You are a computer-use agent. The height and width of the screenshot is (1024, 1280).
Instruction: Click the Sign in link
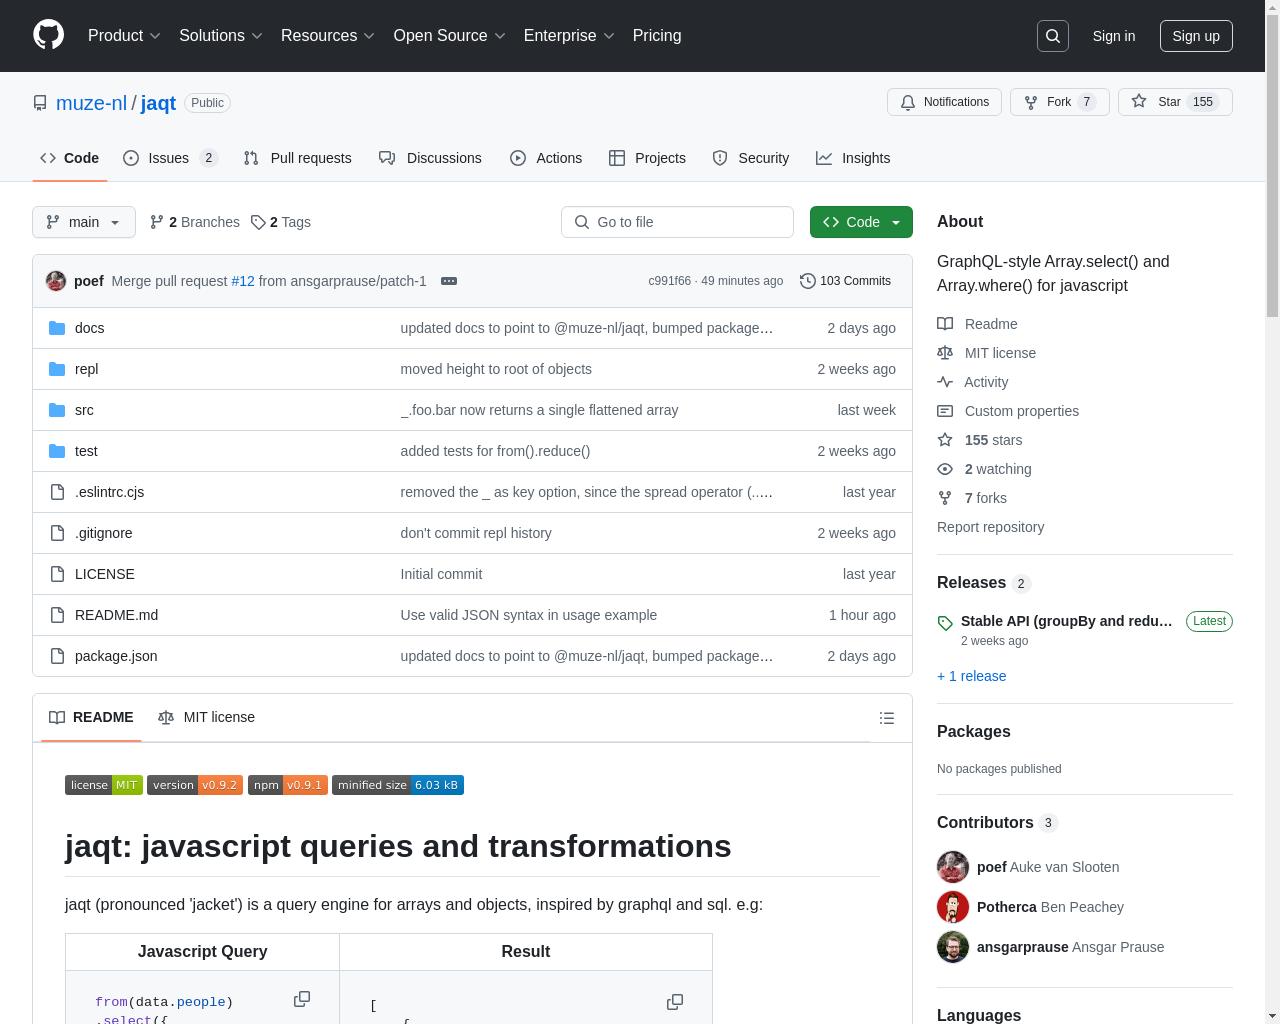pyautogui.click(x=1113, y=36)
